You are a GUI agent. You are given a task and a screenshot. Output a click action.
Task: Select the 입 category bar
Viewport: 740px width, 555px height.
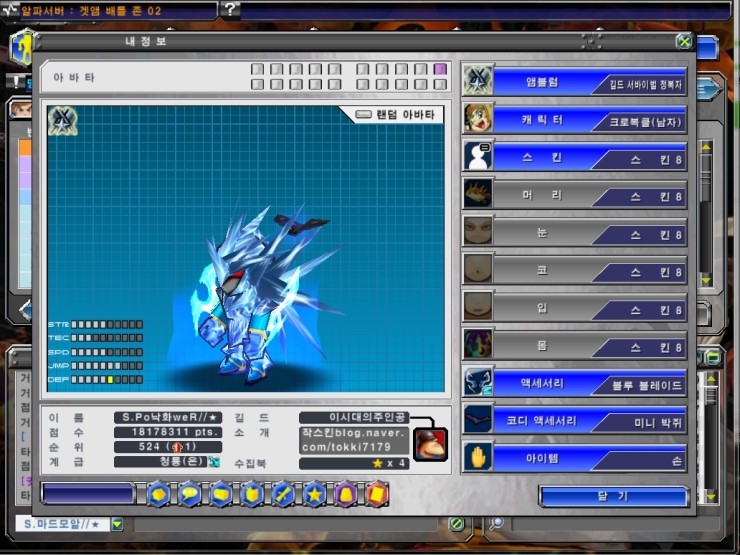(590, 308)
